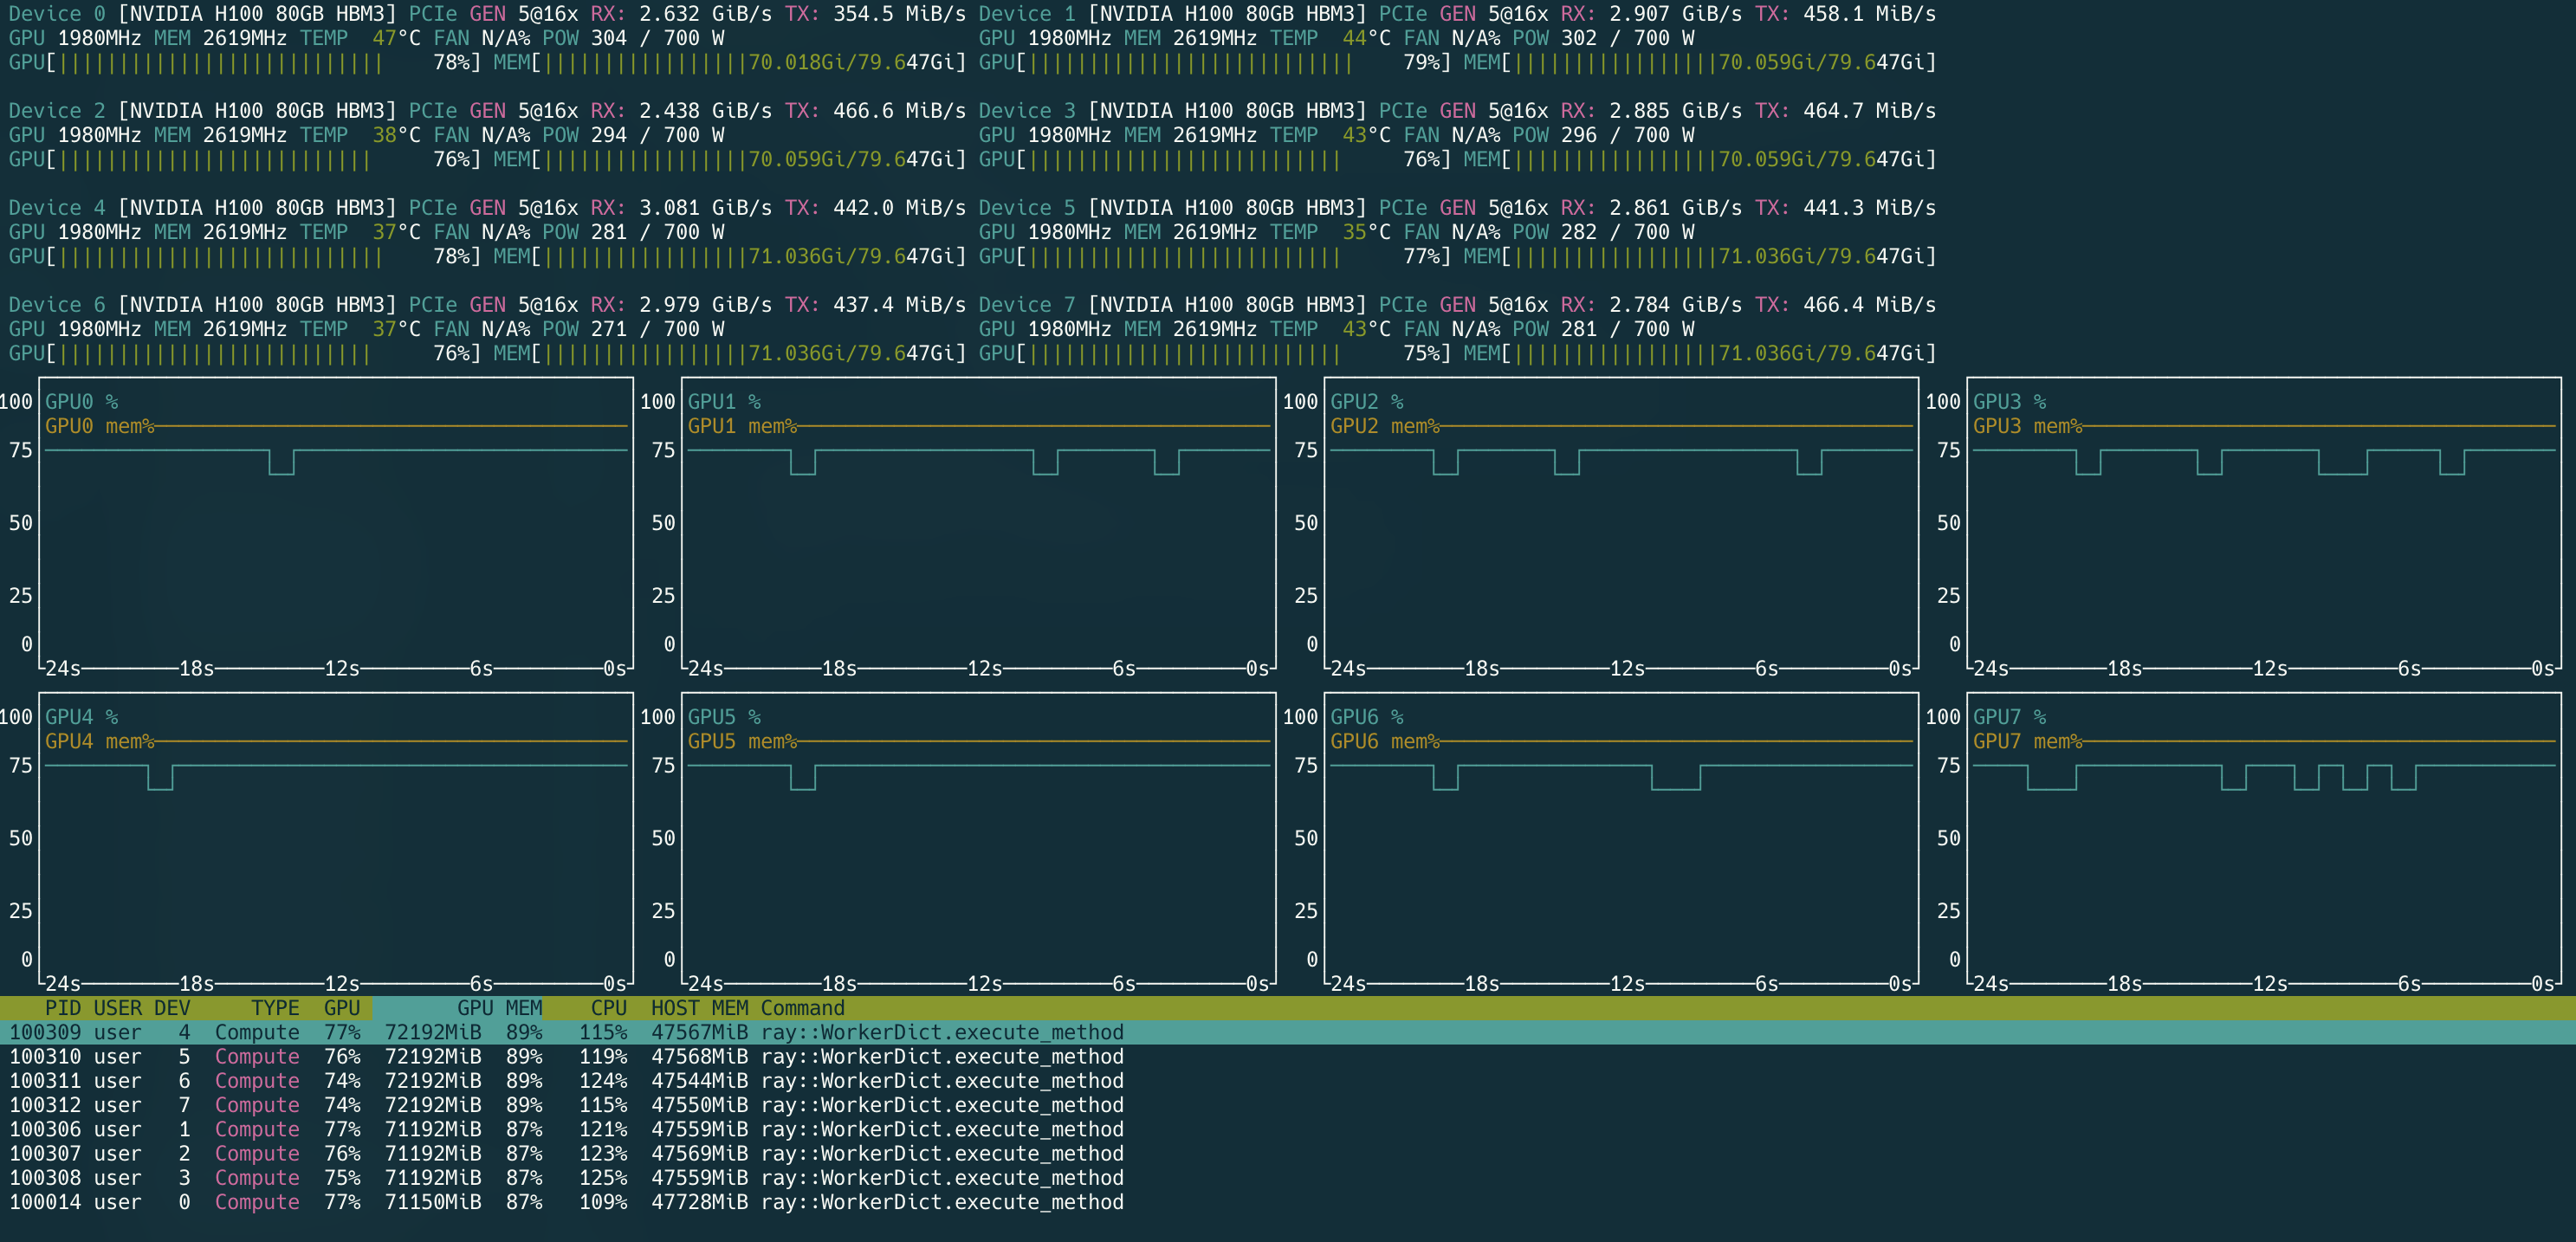The width and height of the screenshot is (2576, 1242).
Task: Click the GPU6 % graph legend
Action: [x=1367, y=717]
